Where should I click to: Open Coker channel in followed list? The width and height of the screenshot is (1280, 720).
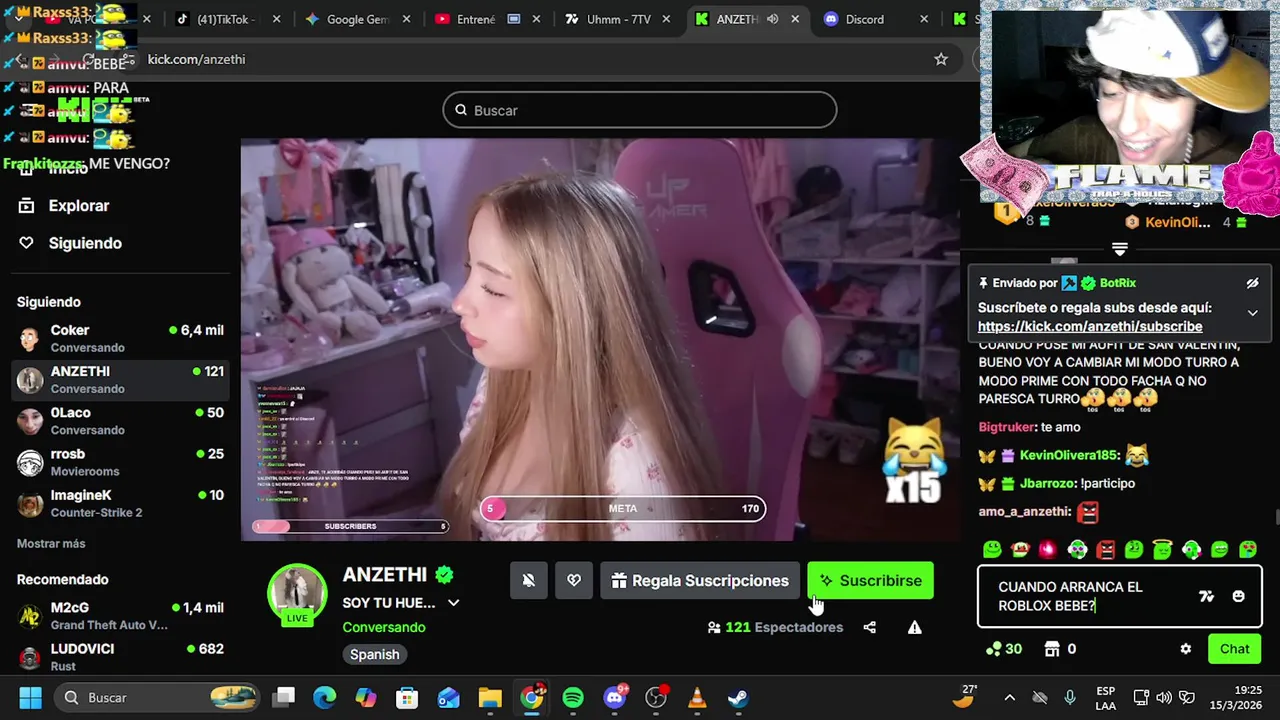point(120,338)
